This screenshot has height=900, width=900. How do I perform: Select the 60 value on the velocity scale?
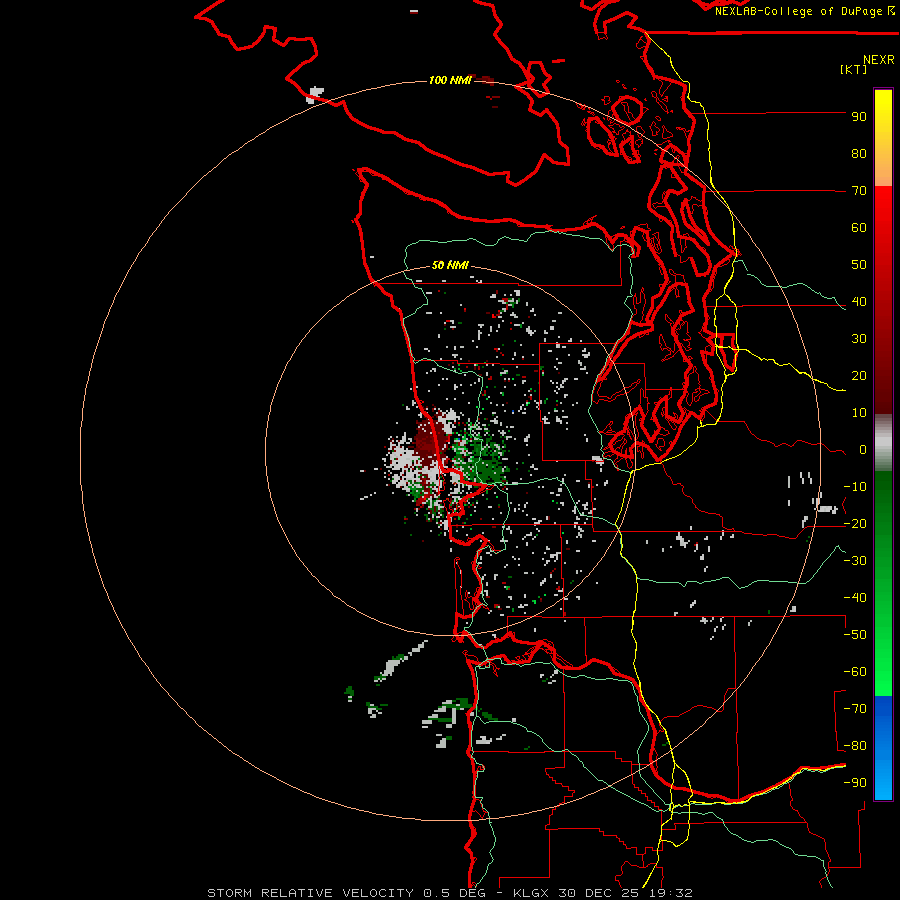click(x=859, y=227)
